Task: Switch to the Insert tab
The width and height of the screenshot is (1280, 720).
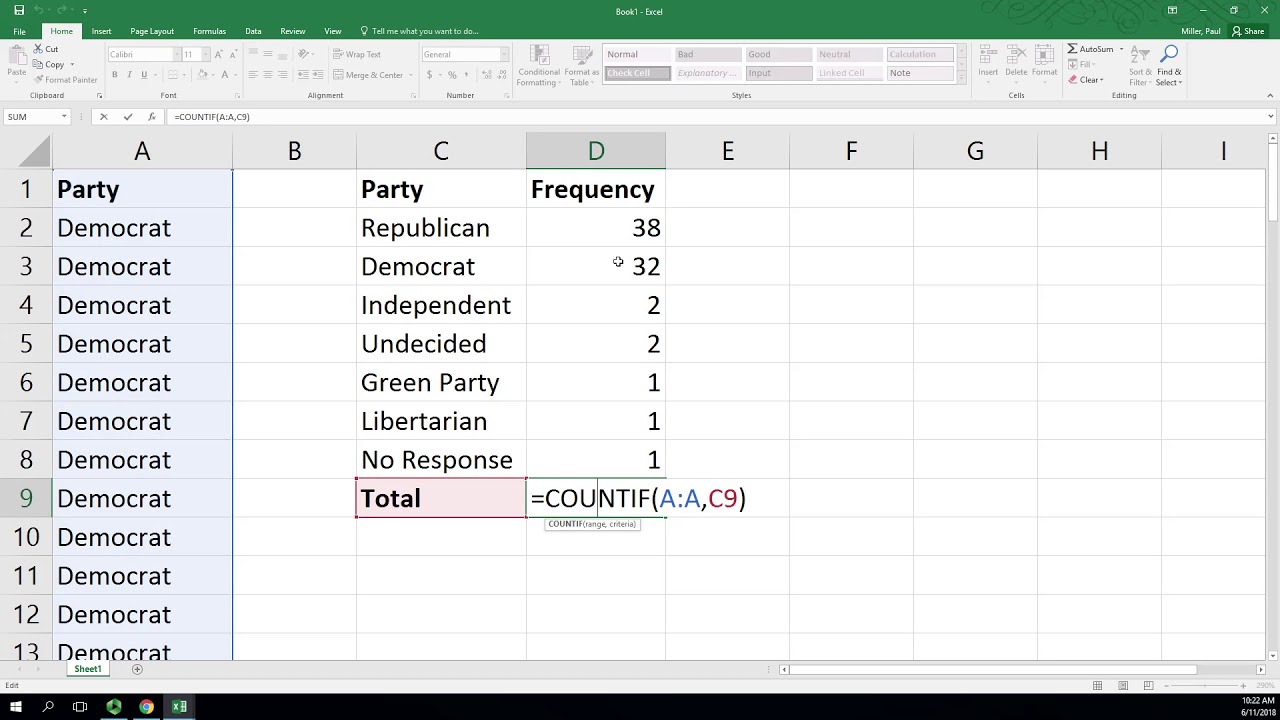Action: [101, 31]
